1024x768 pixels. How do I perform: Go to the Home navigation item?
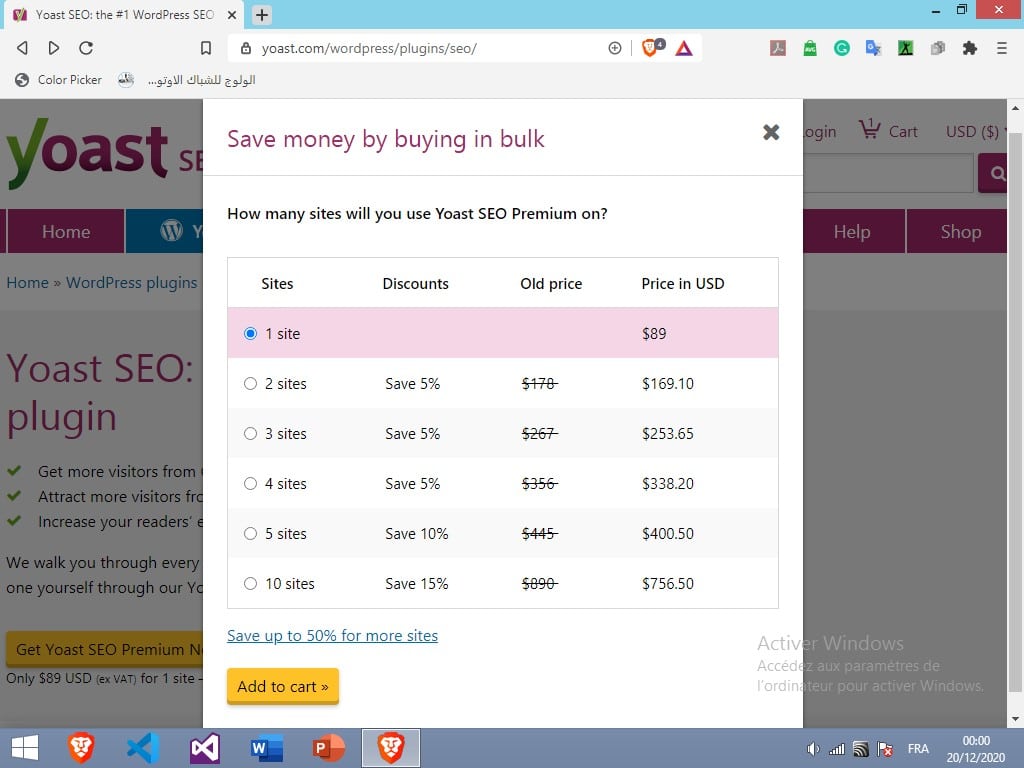[66, 232]
